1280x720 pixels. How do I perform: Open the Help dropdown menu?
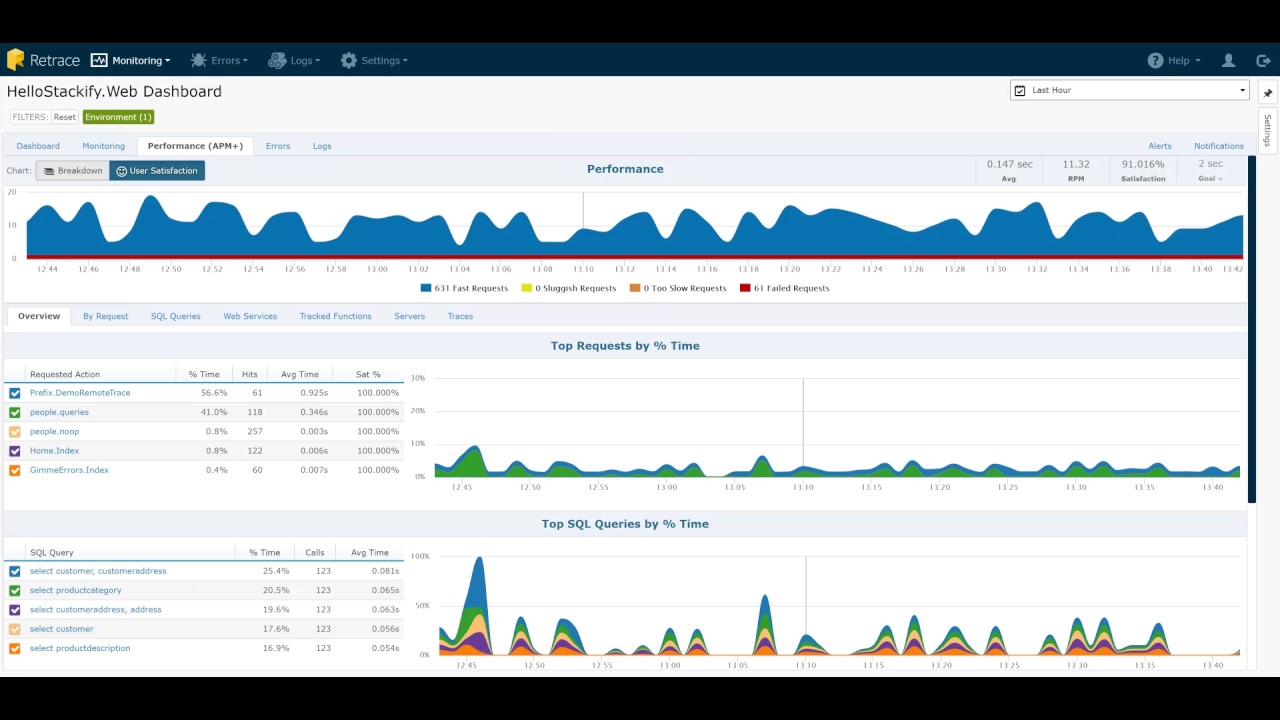1174,60
